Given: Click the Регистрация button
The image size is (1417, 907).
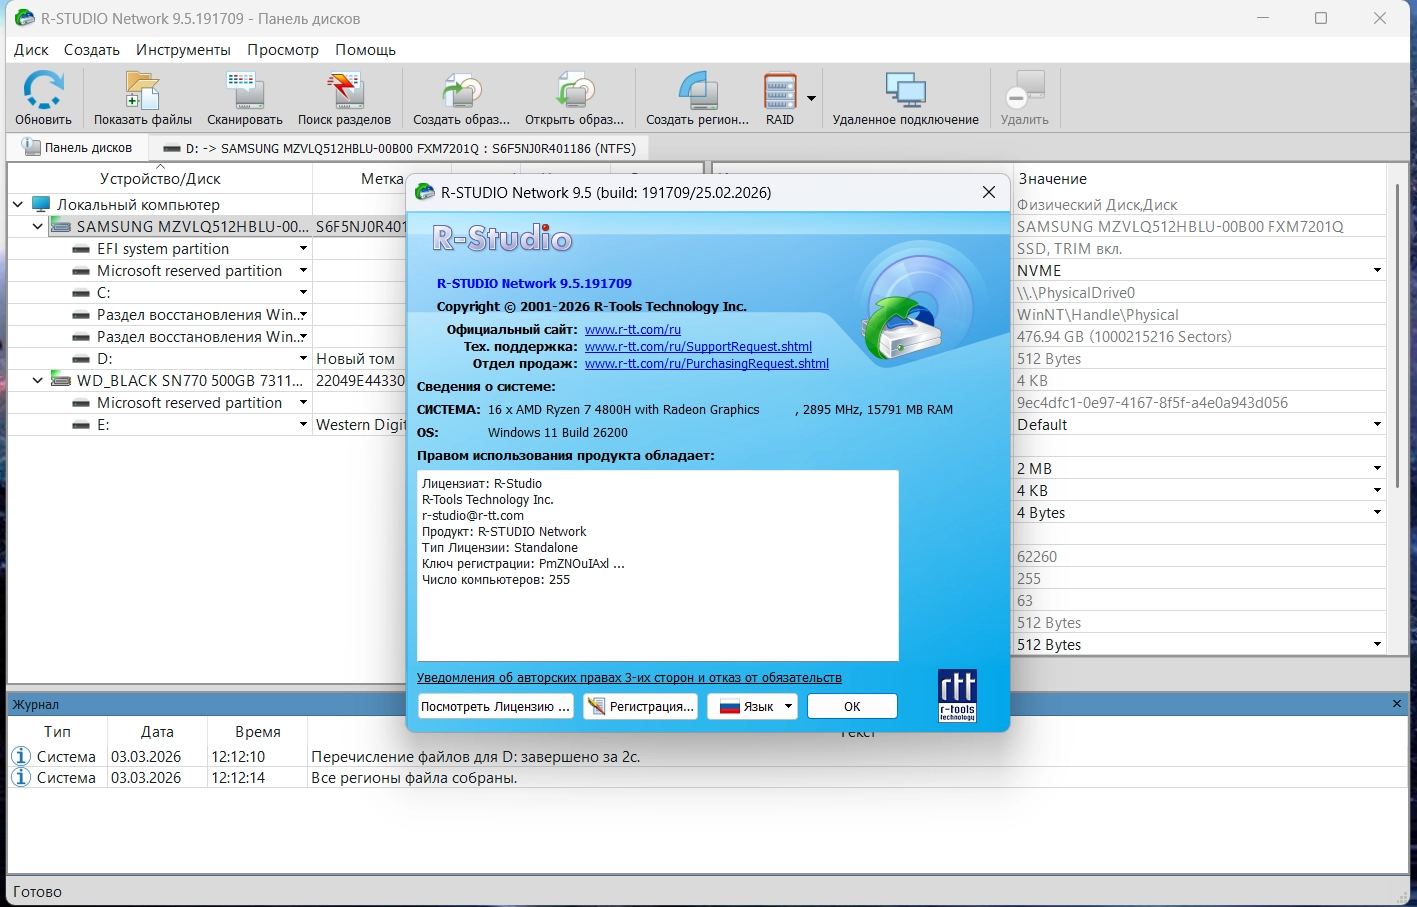Looking at the screenshot, I should [640, 706].
